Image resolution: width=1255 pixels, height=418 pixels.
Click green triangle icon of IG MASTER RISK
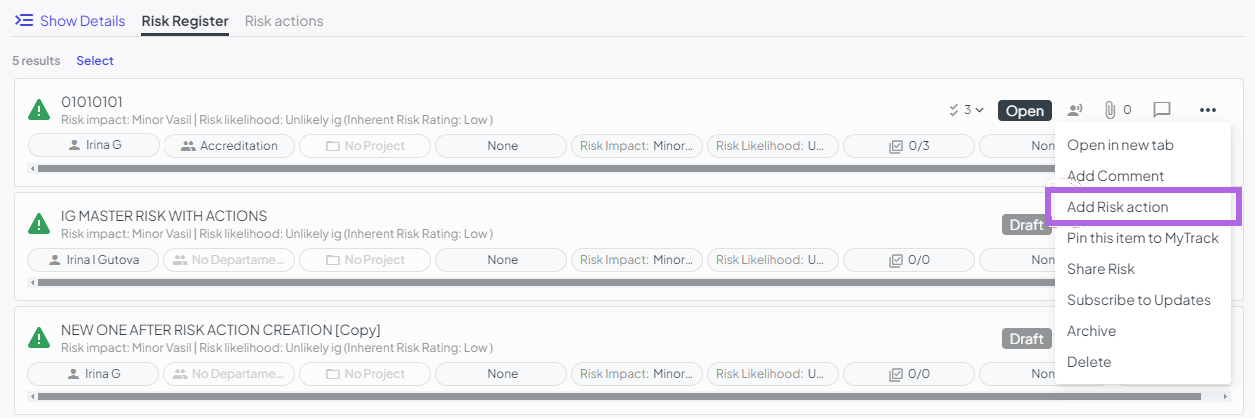(39, 223)
